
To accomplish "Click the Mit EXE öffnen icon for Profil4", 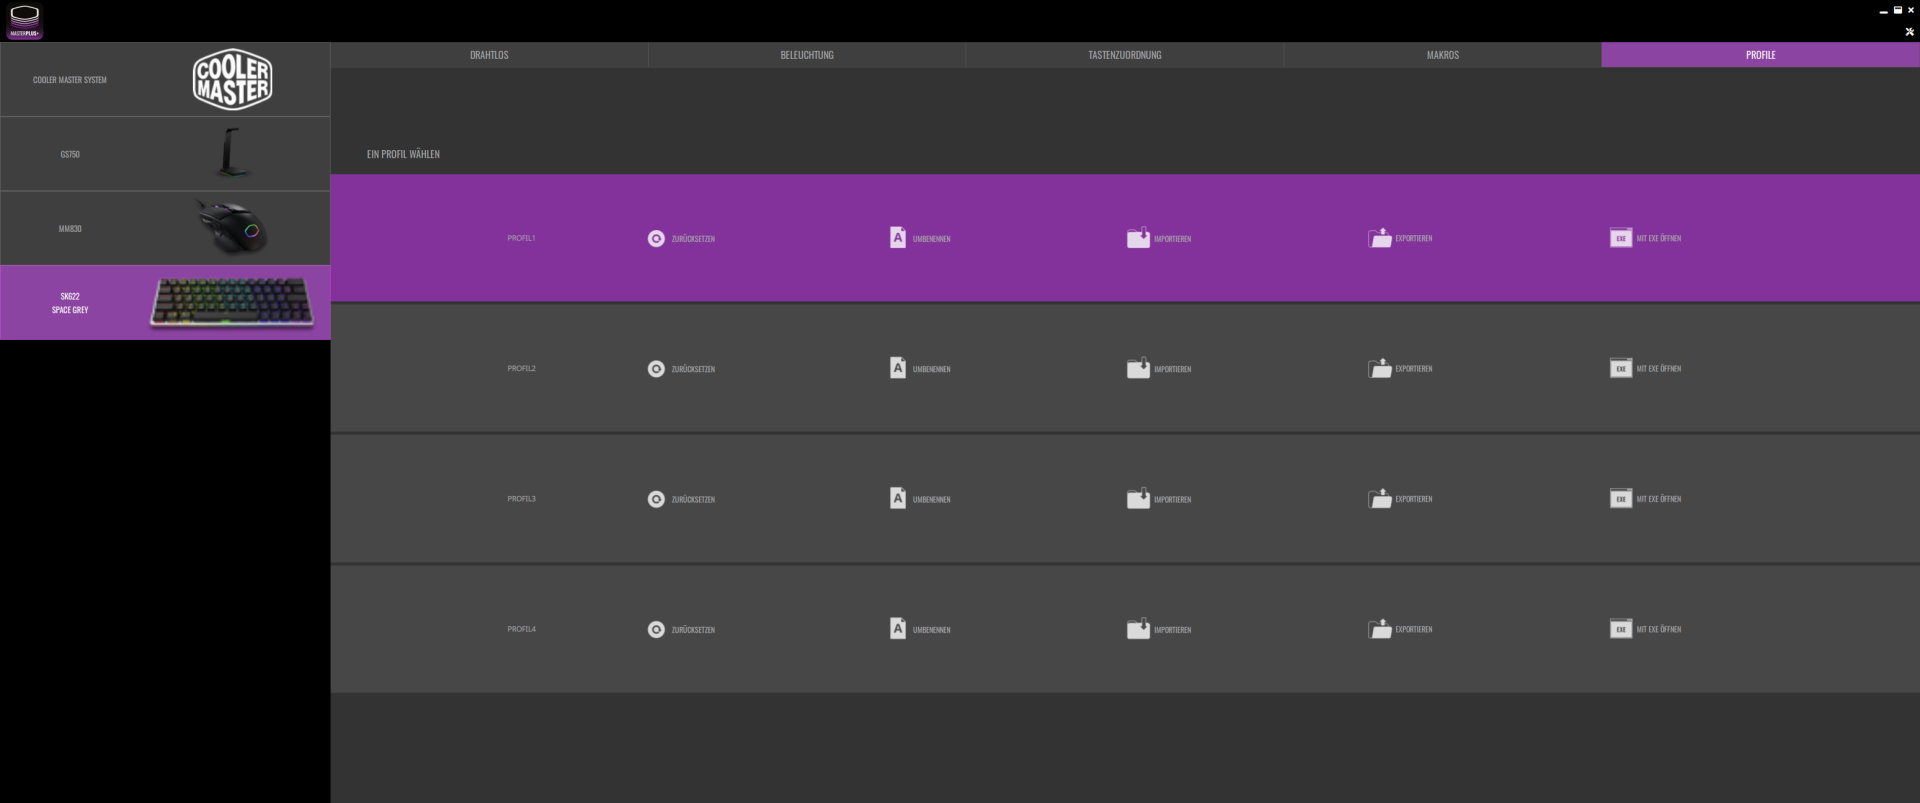I will 1621,629.
